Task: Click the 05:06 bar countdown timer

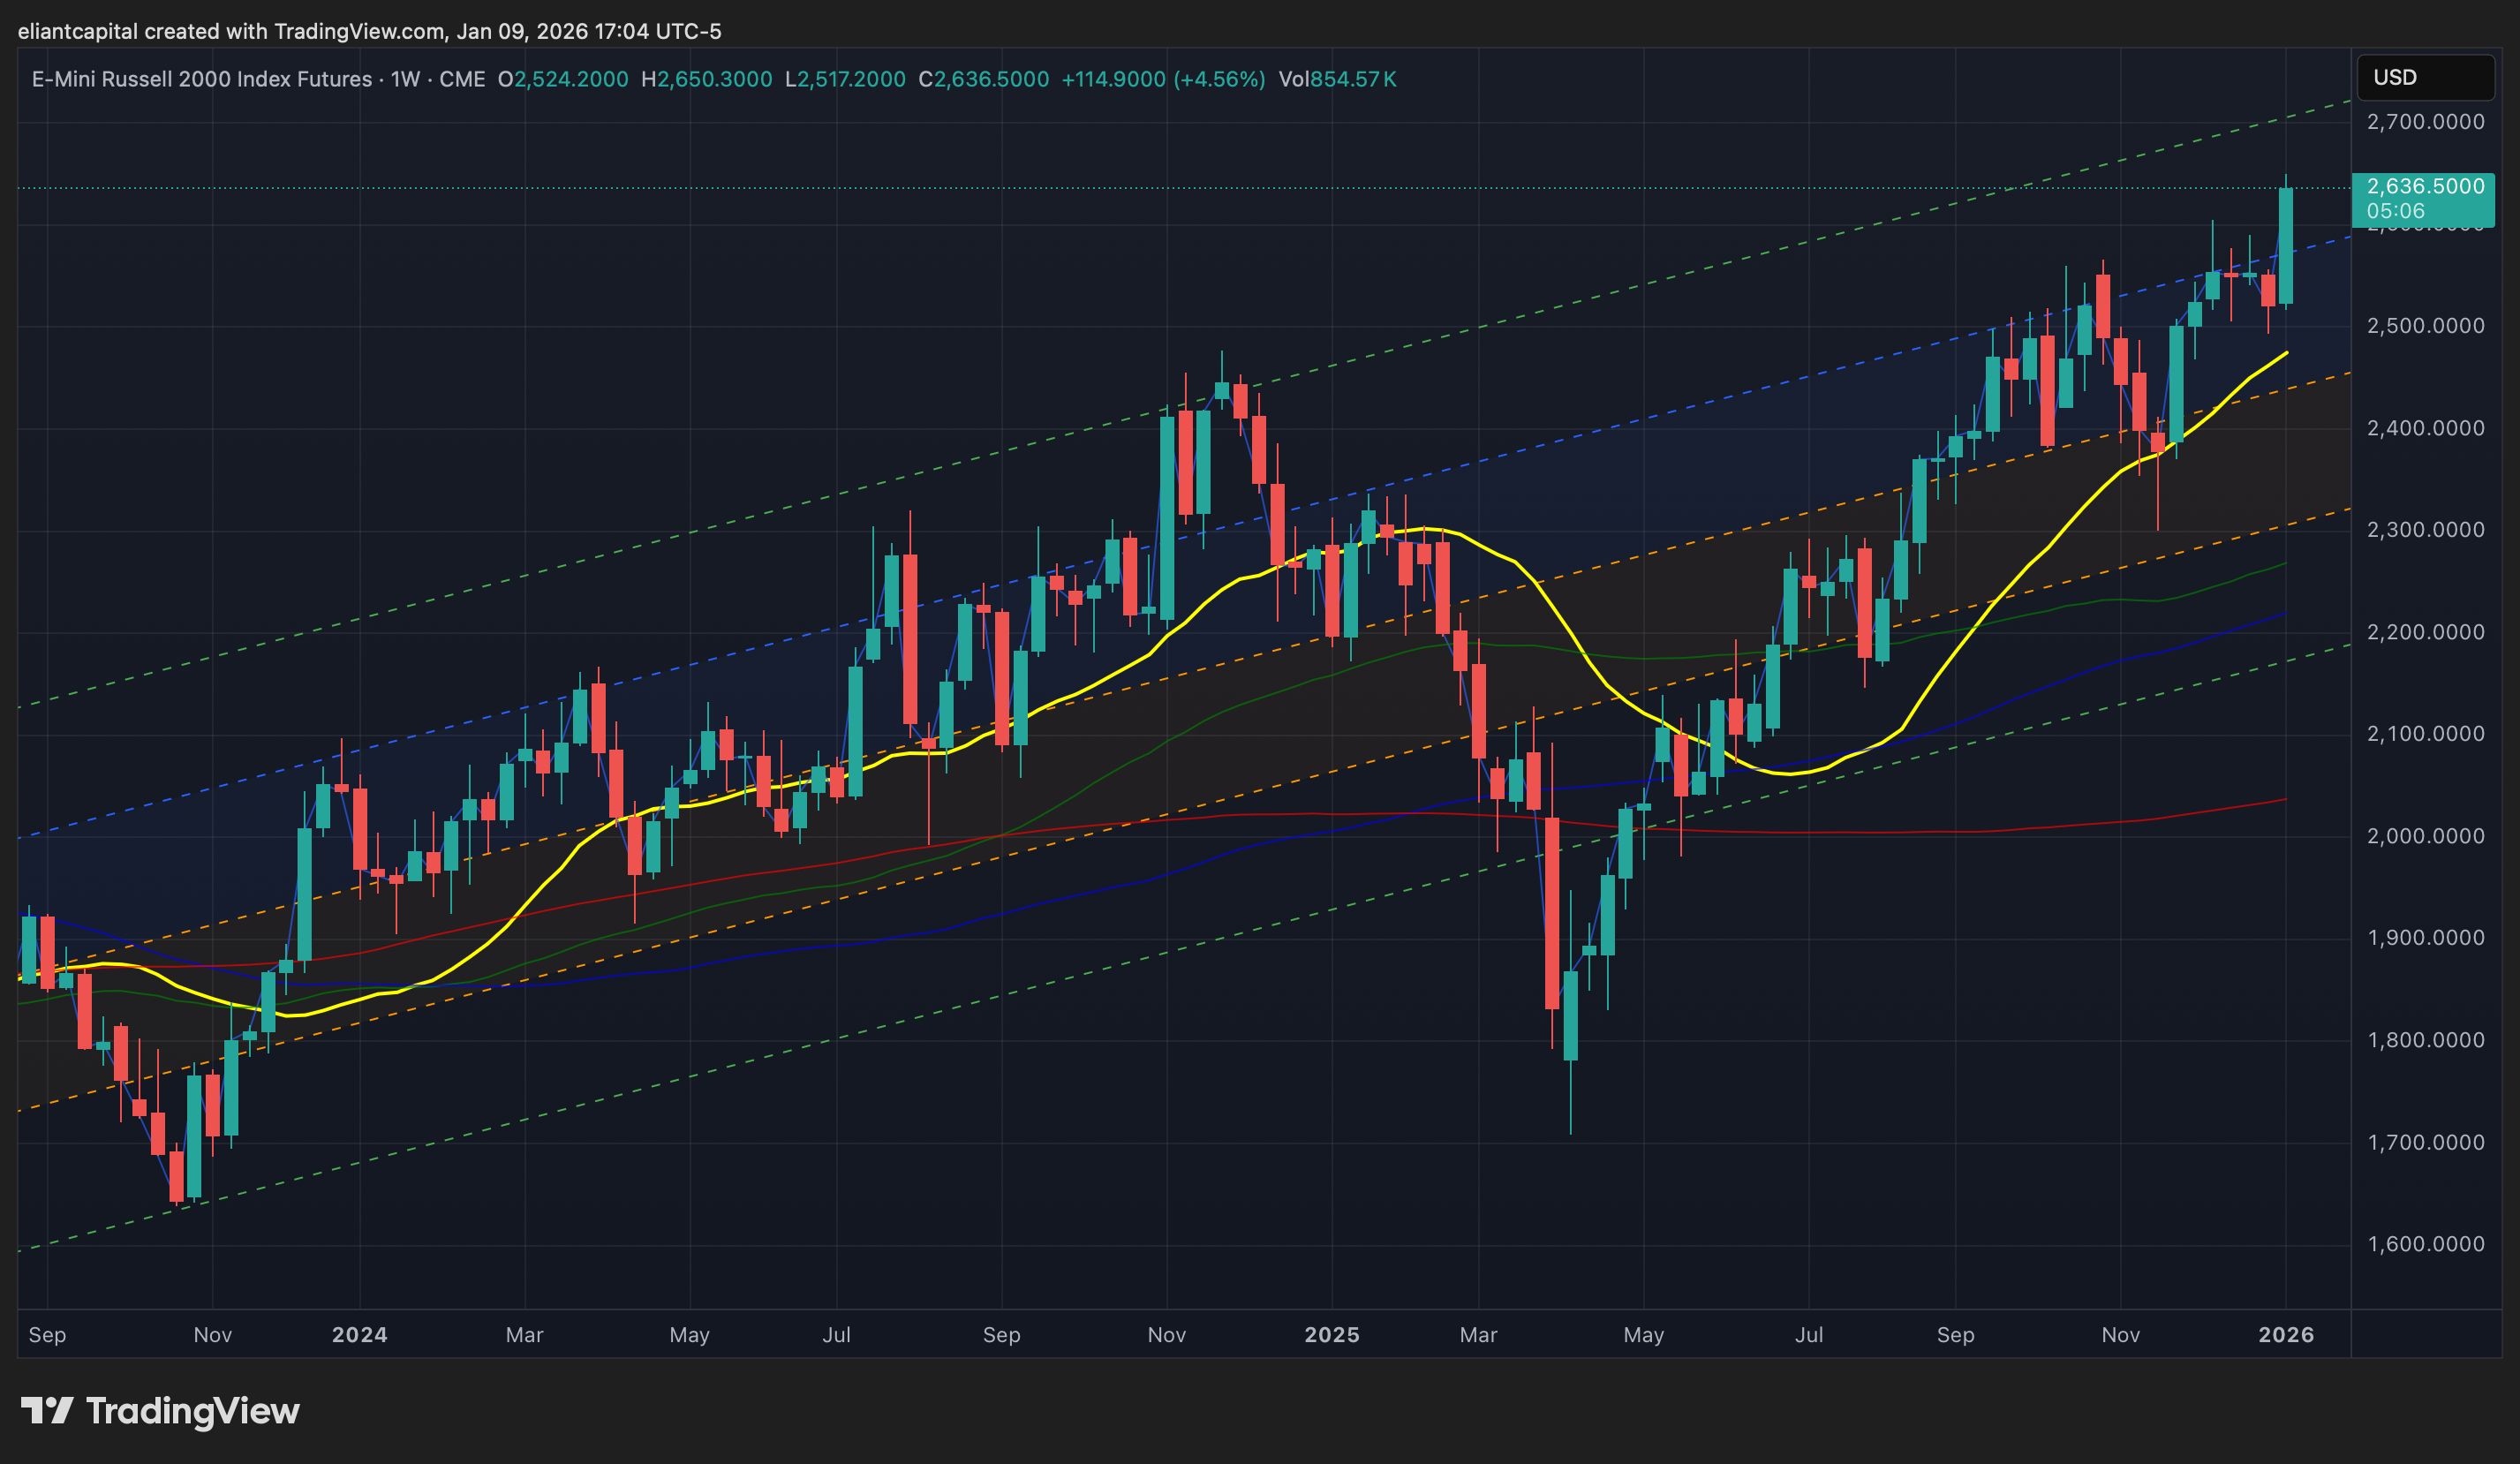Action: 2395,211
